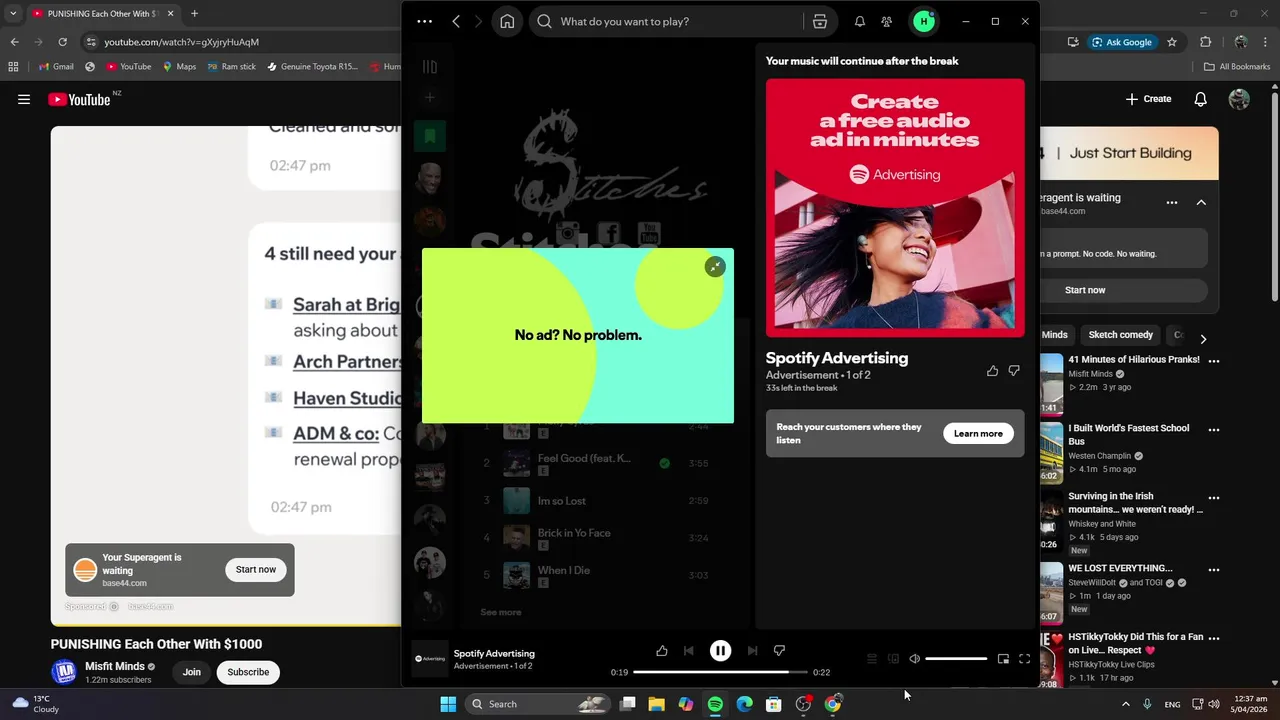The width and height of the screenshot is (1280, 720).
Task: Open Maps bookmark
Action: [x=179, y=67]
